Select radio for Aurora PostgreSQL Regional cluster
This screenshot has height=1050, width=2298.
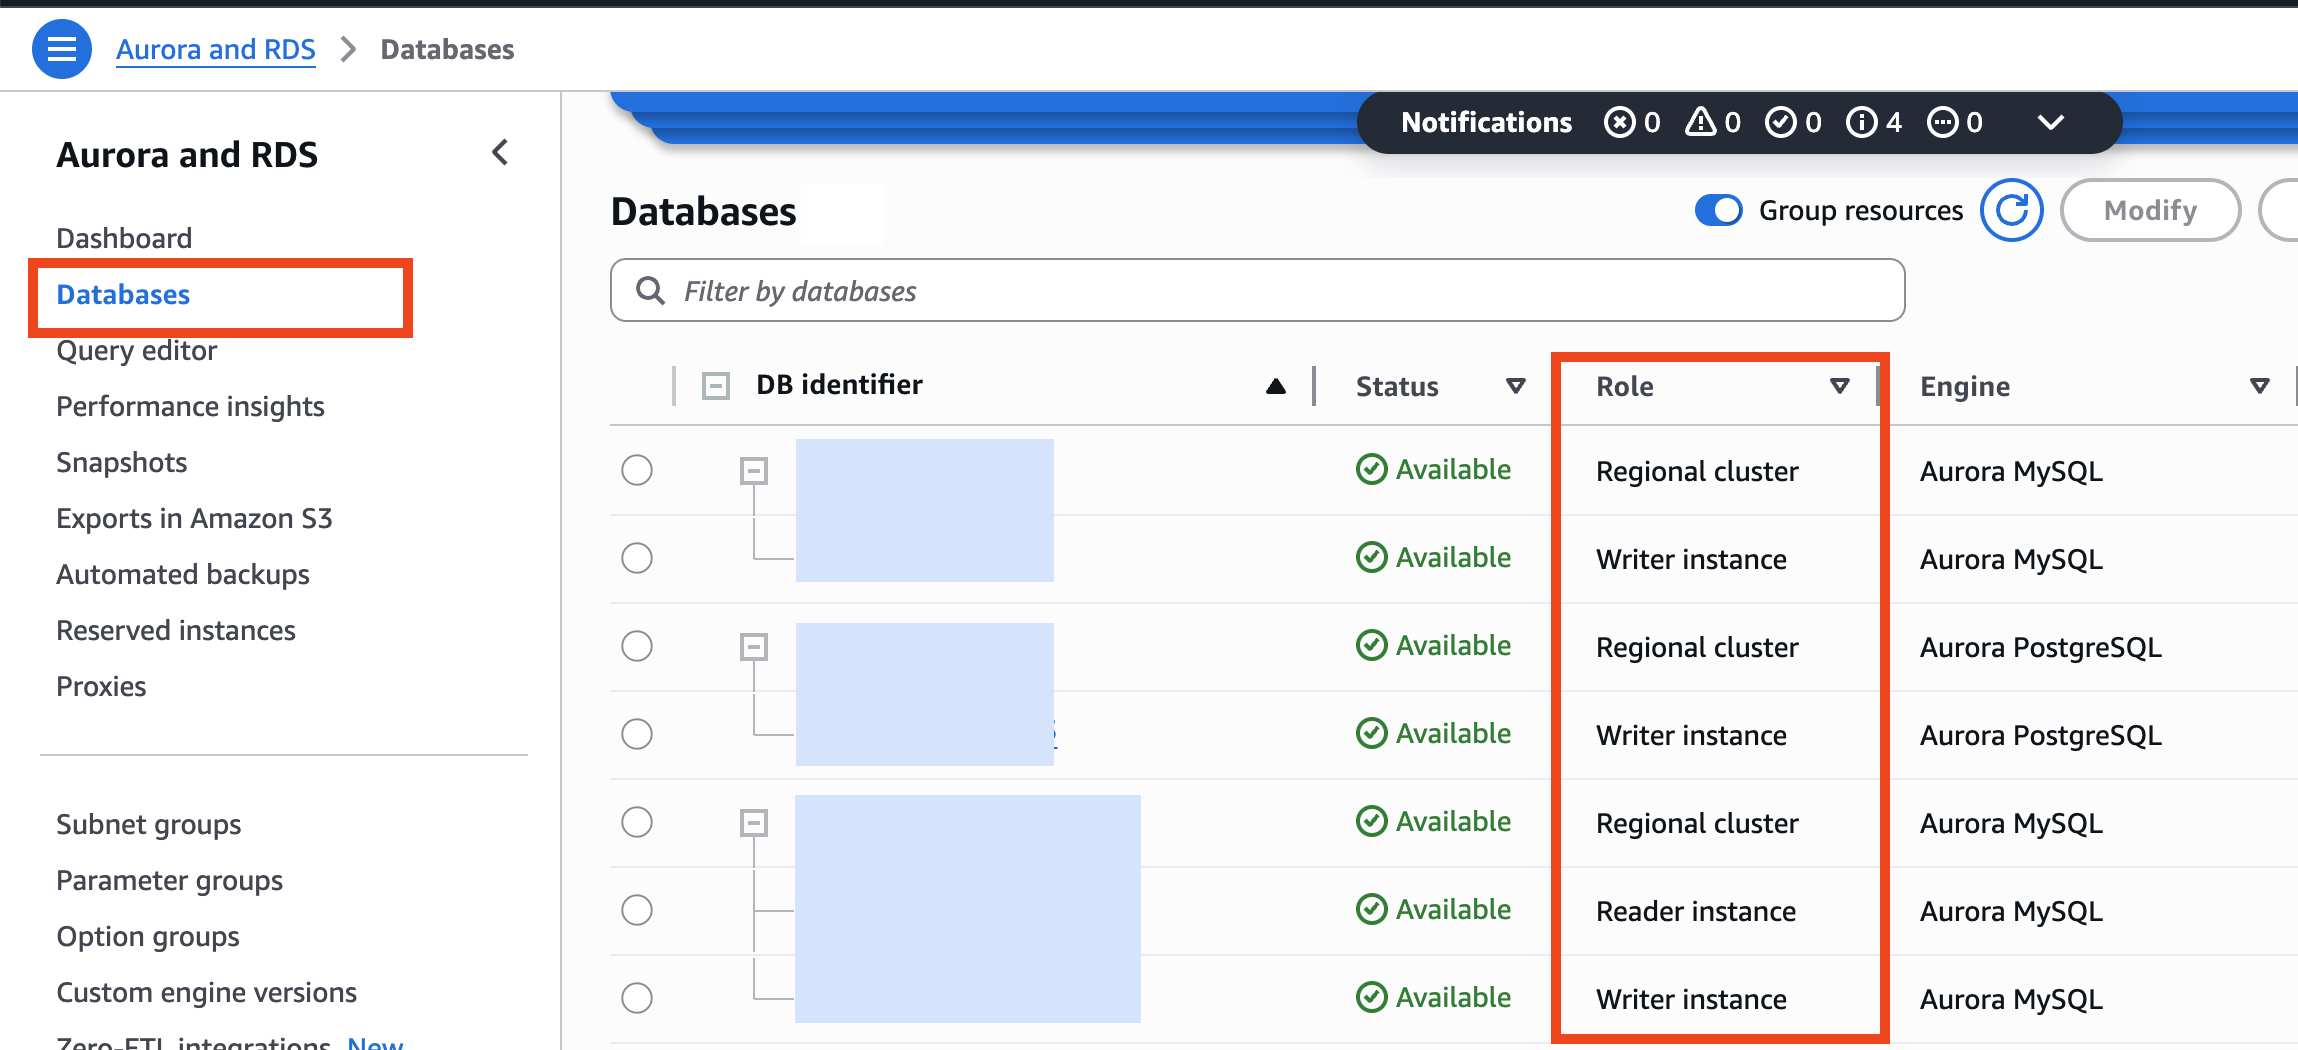tap(637, 646)
